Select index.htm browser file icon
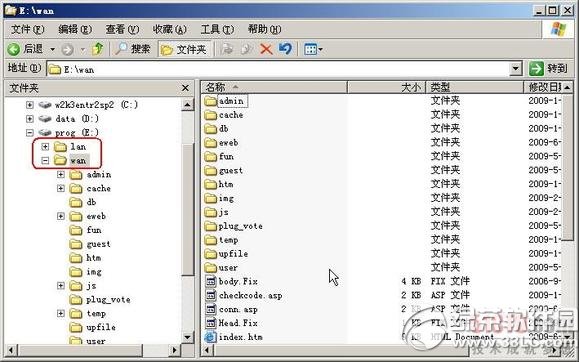The height and width of the screenshot is (362, 579). coord(210,337)
